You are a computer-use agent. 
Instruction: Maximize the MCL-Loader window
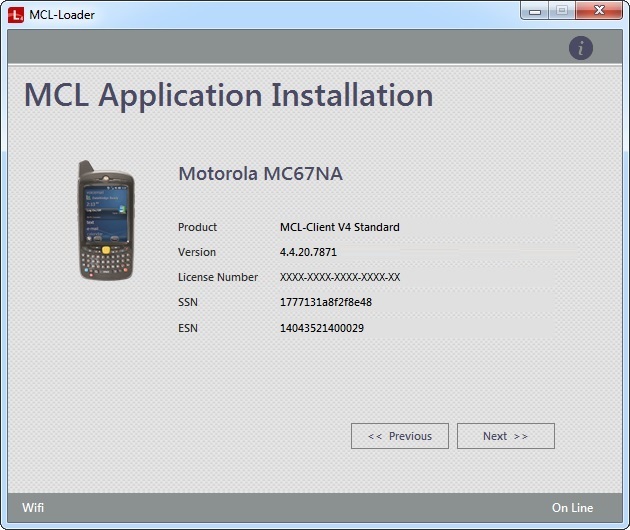[562, 11]
